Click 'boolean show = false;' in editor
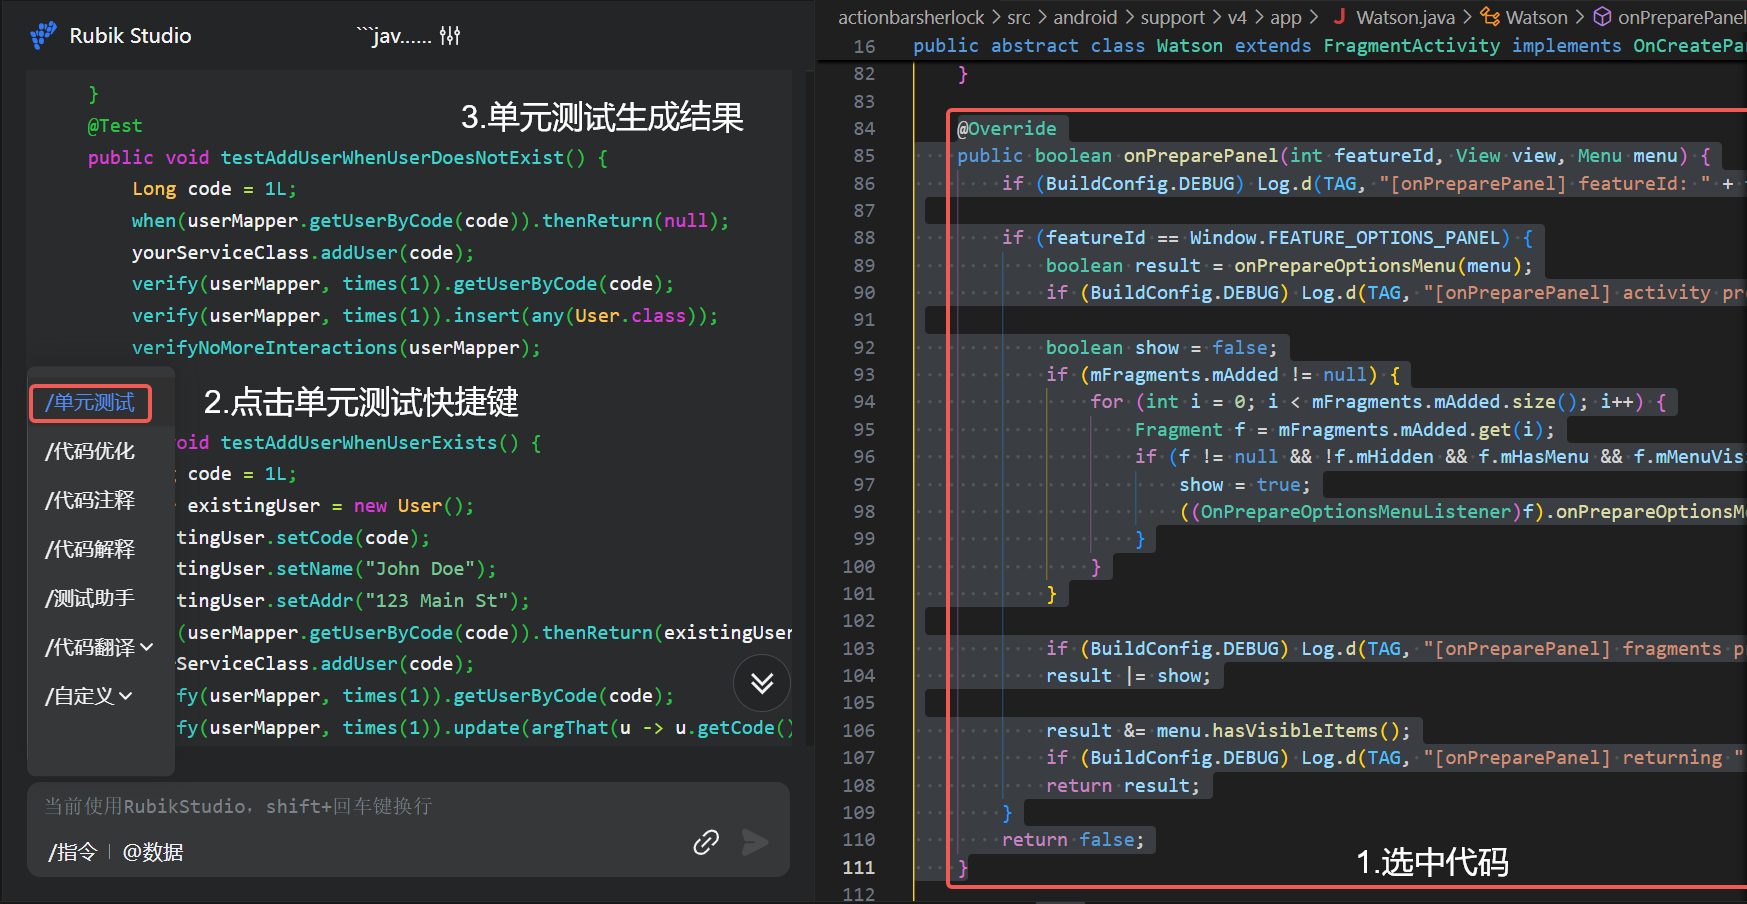1747x904 pixels. 1162,347
